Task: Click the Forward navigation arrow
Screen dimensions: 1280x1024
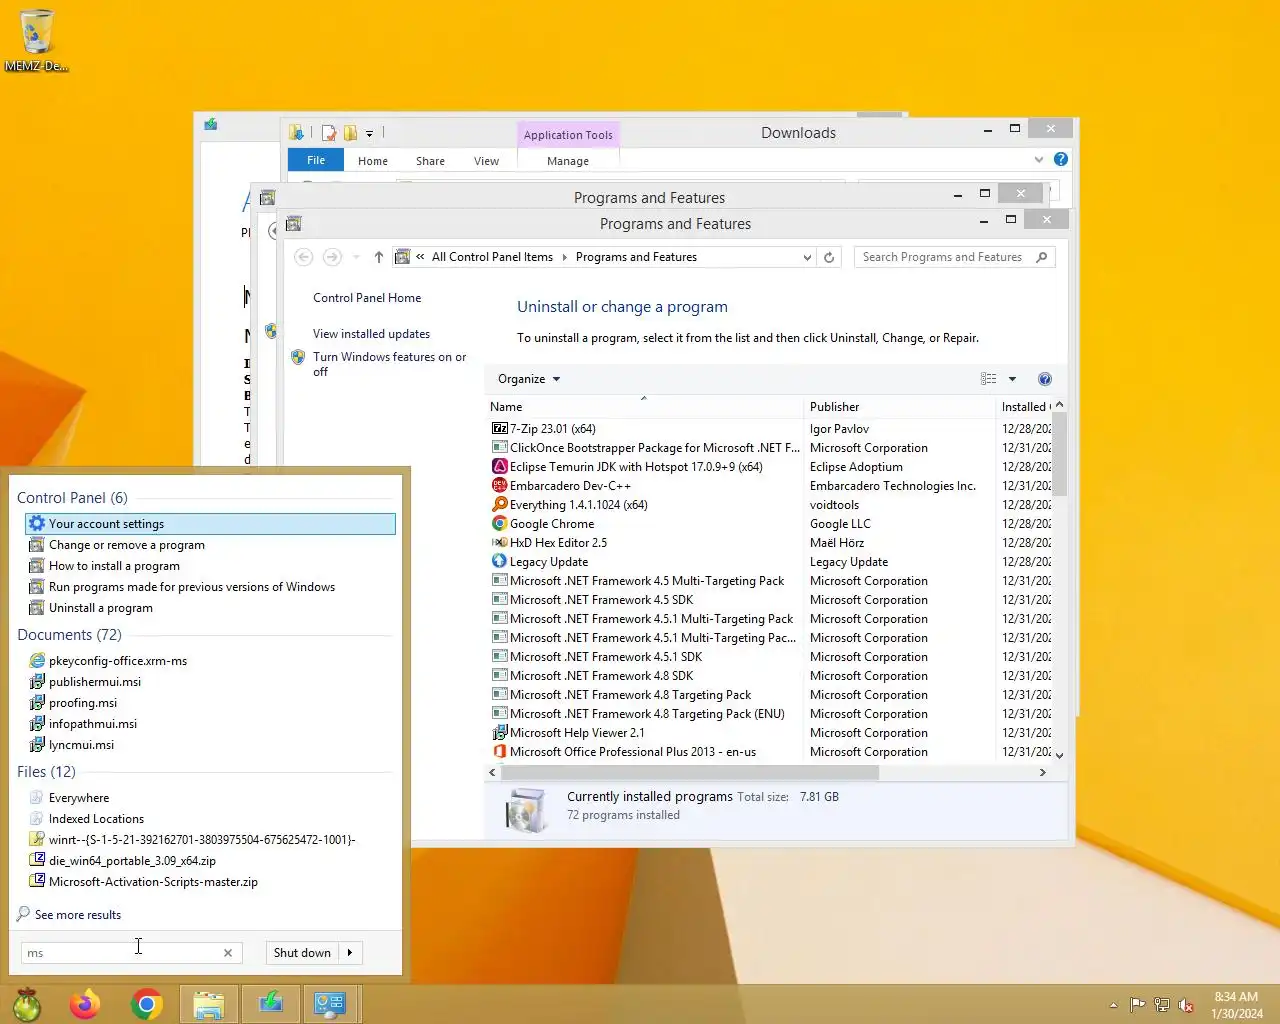Action: 332,257
